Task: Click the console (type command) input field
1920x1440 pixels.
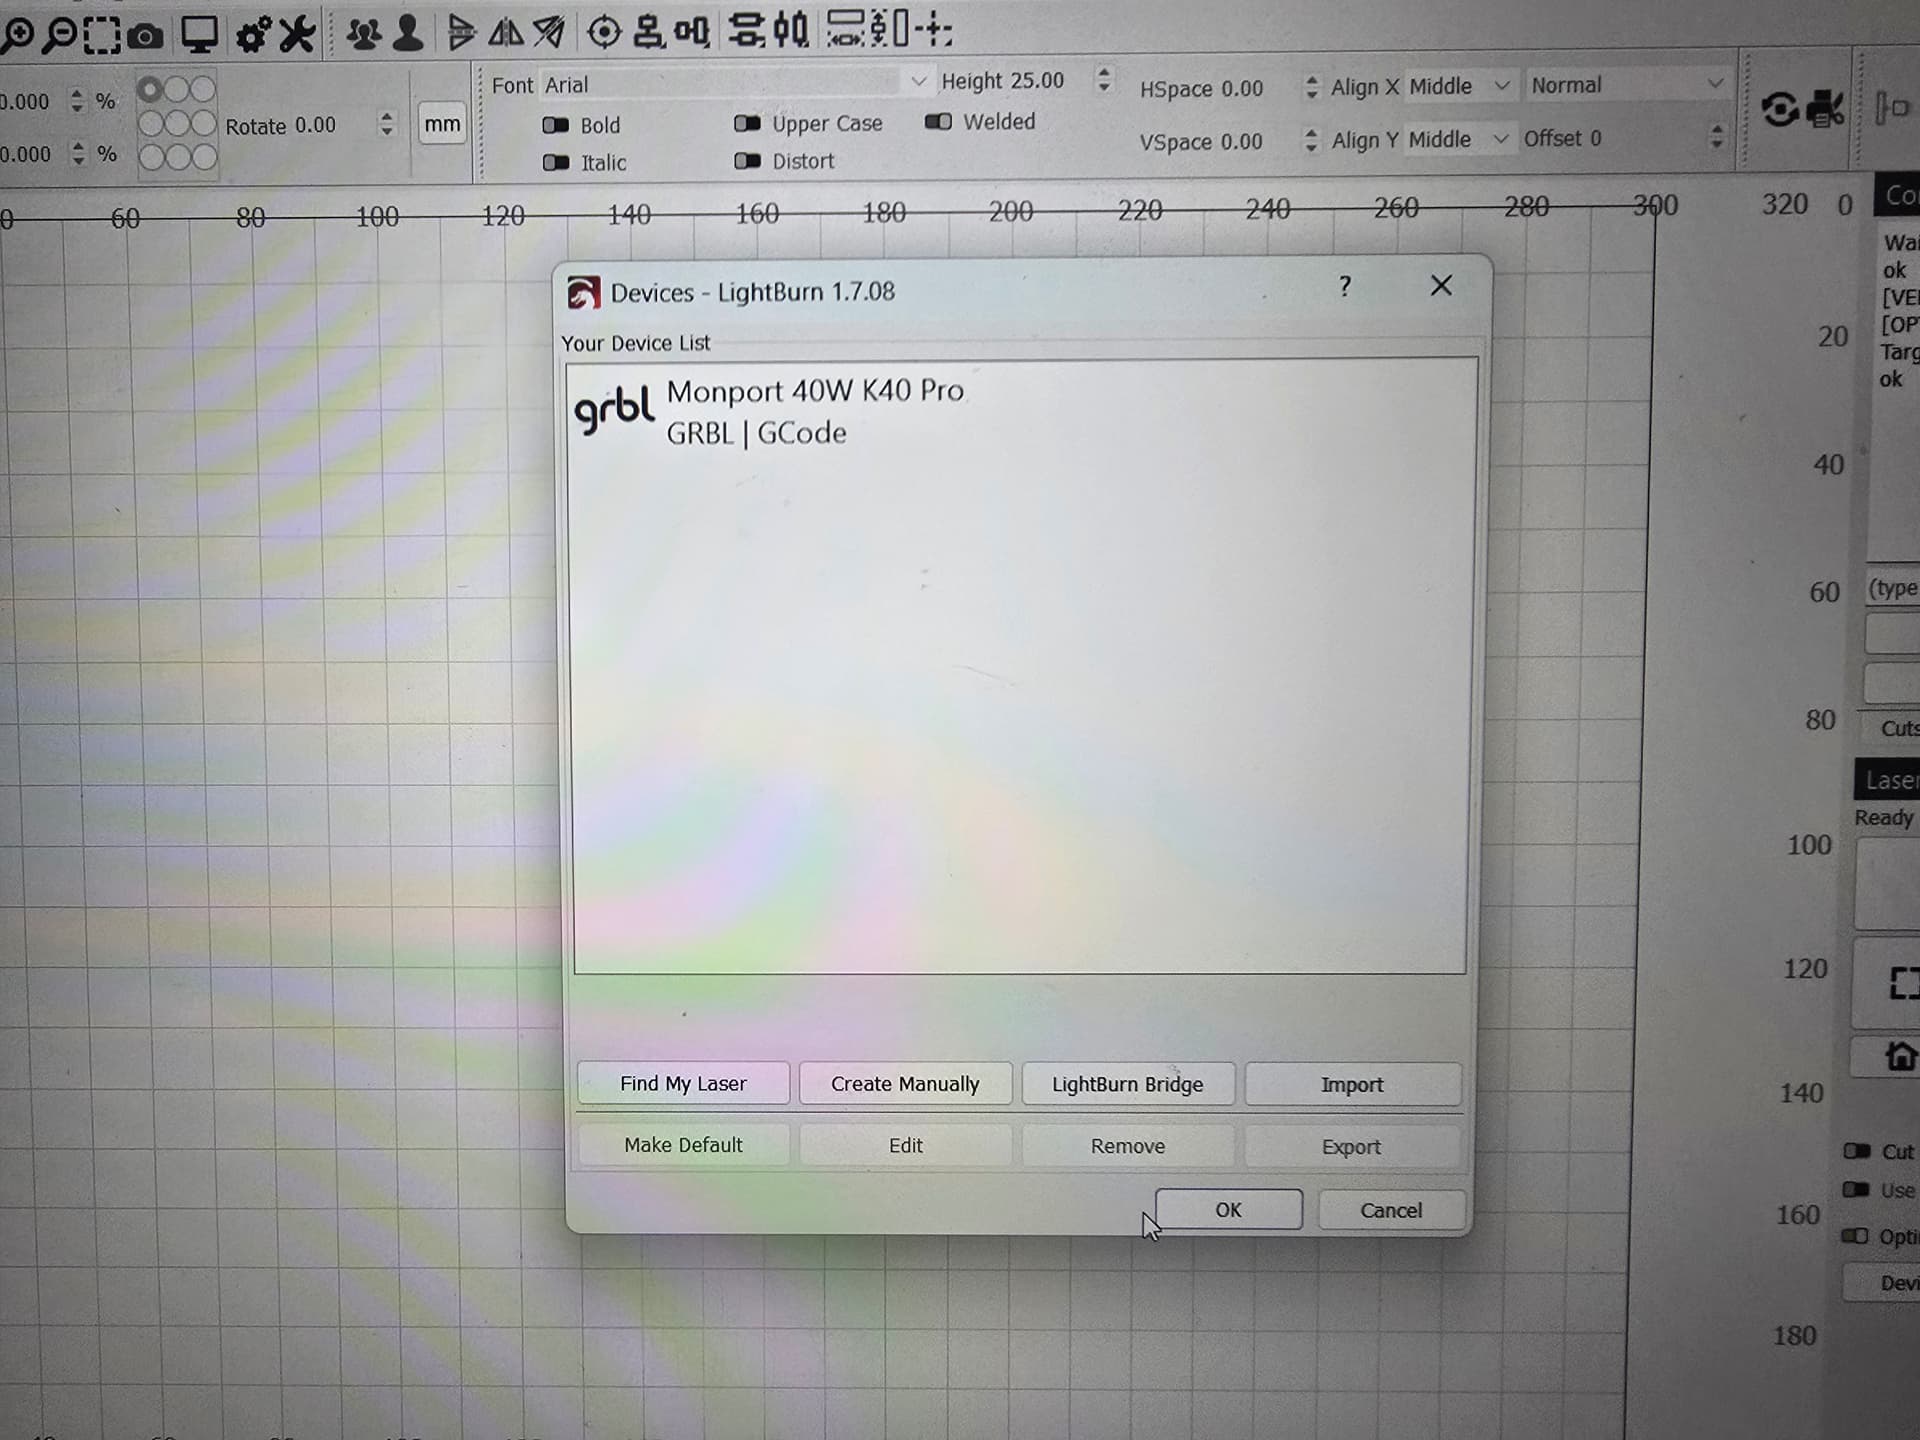Action: (1893, 589)
